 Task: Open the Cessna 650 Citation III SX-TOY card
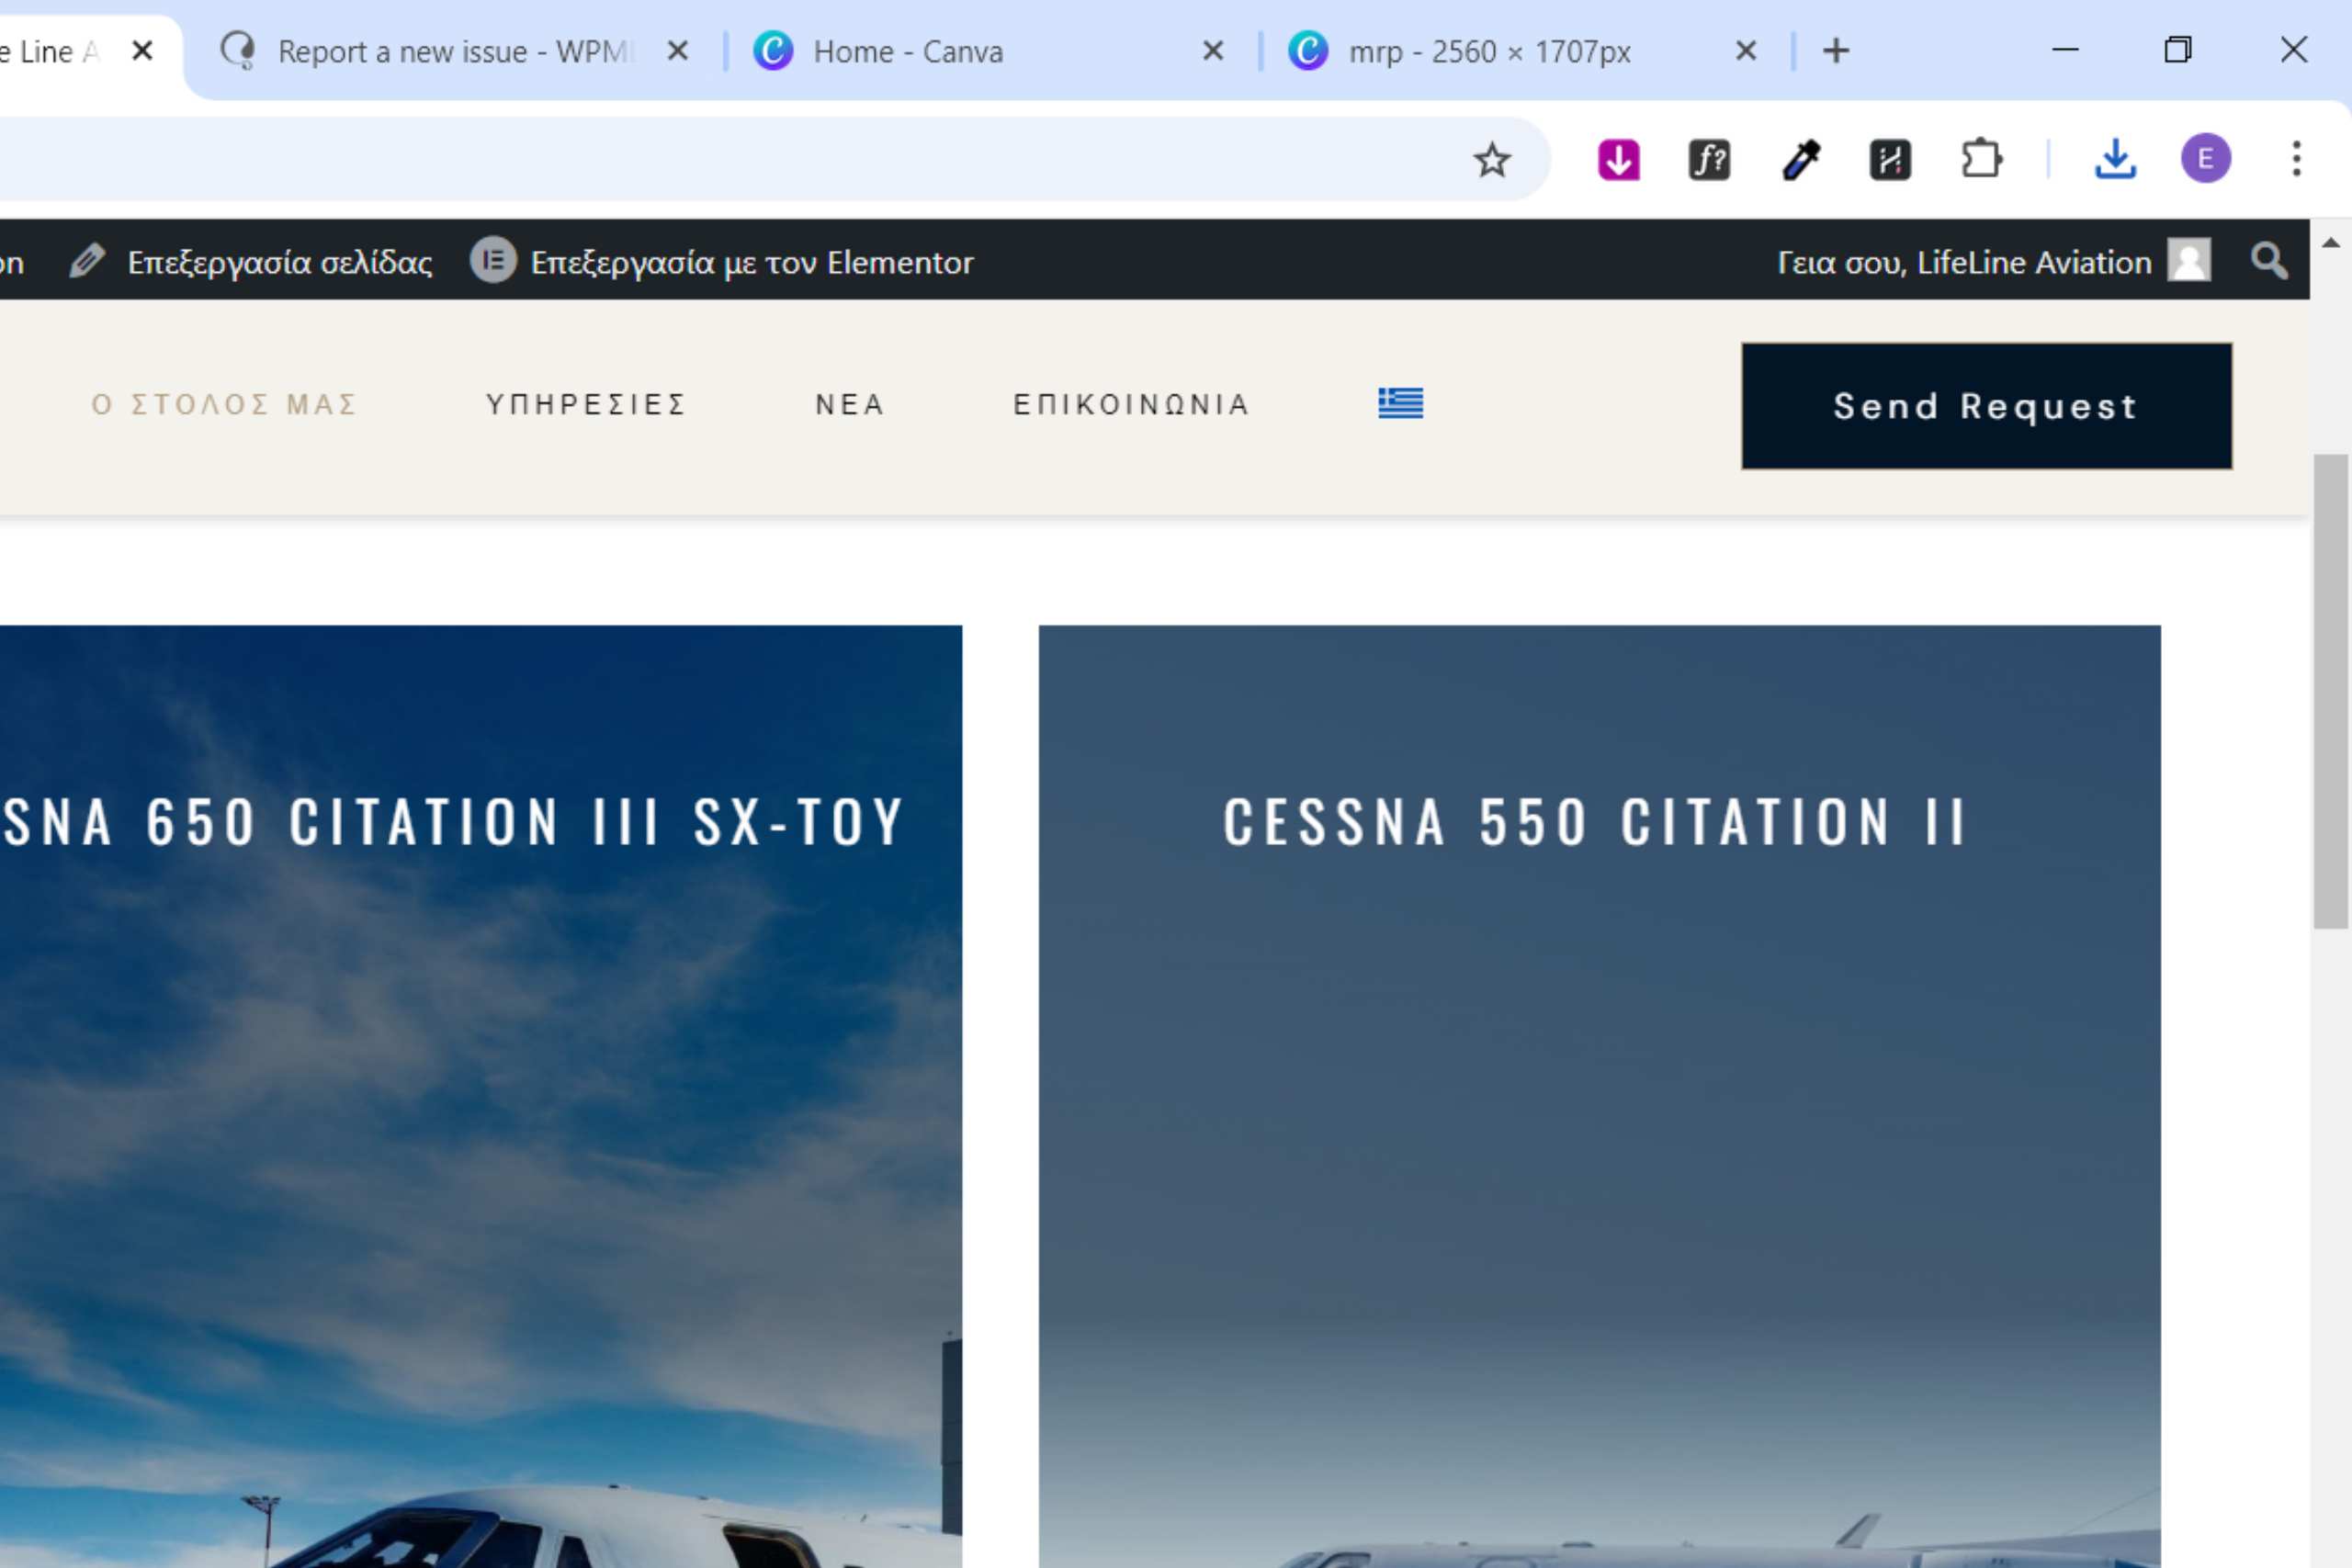(481, 1096)
